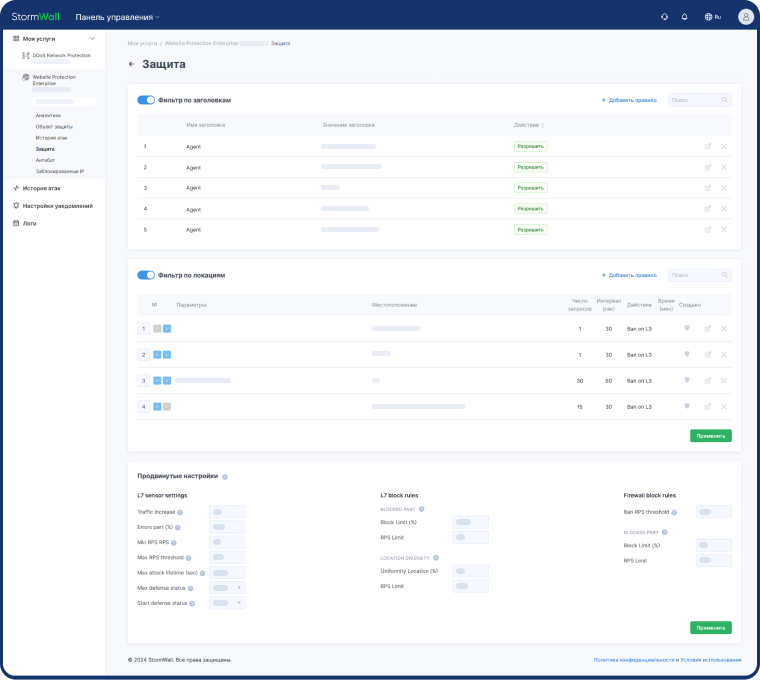Toggle the Фильтр по заголовкам switch
The height and width of the screenshot is (680, 760).
(146, 100)
